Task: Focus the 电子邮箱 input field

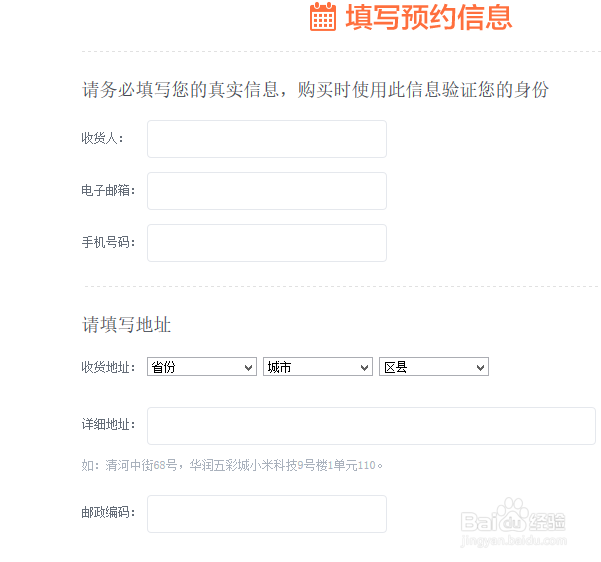Action: click(267, 191)
